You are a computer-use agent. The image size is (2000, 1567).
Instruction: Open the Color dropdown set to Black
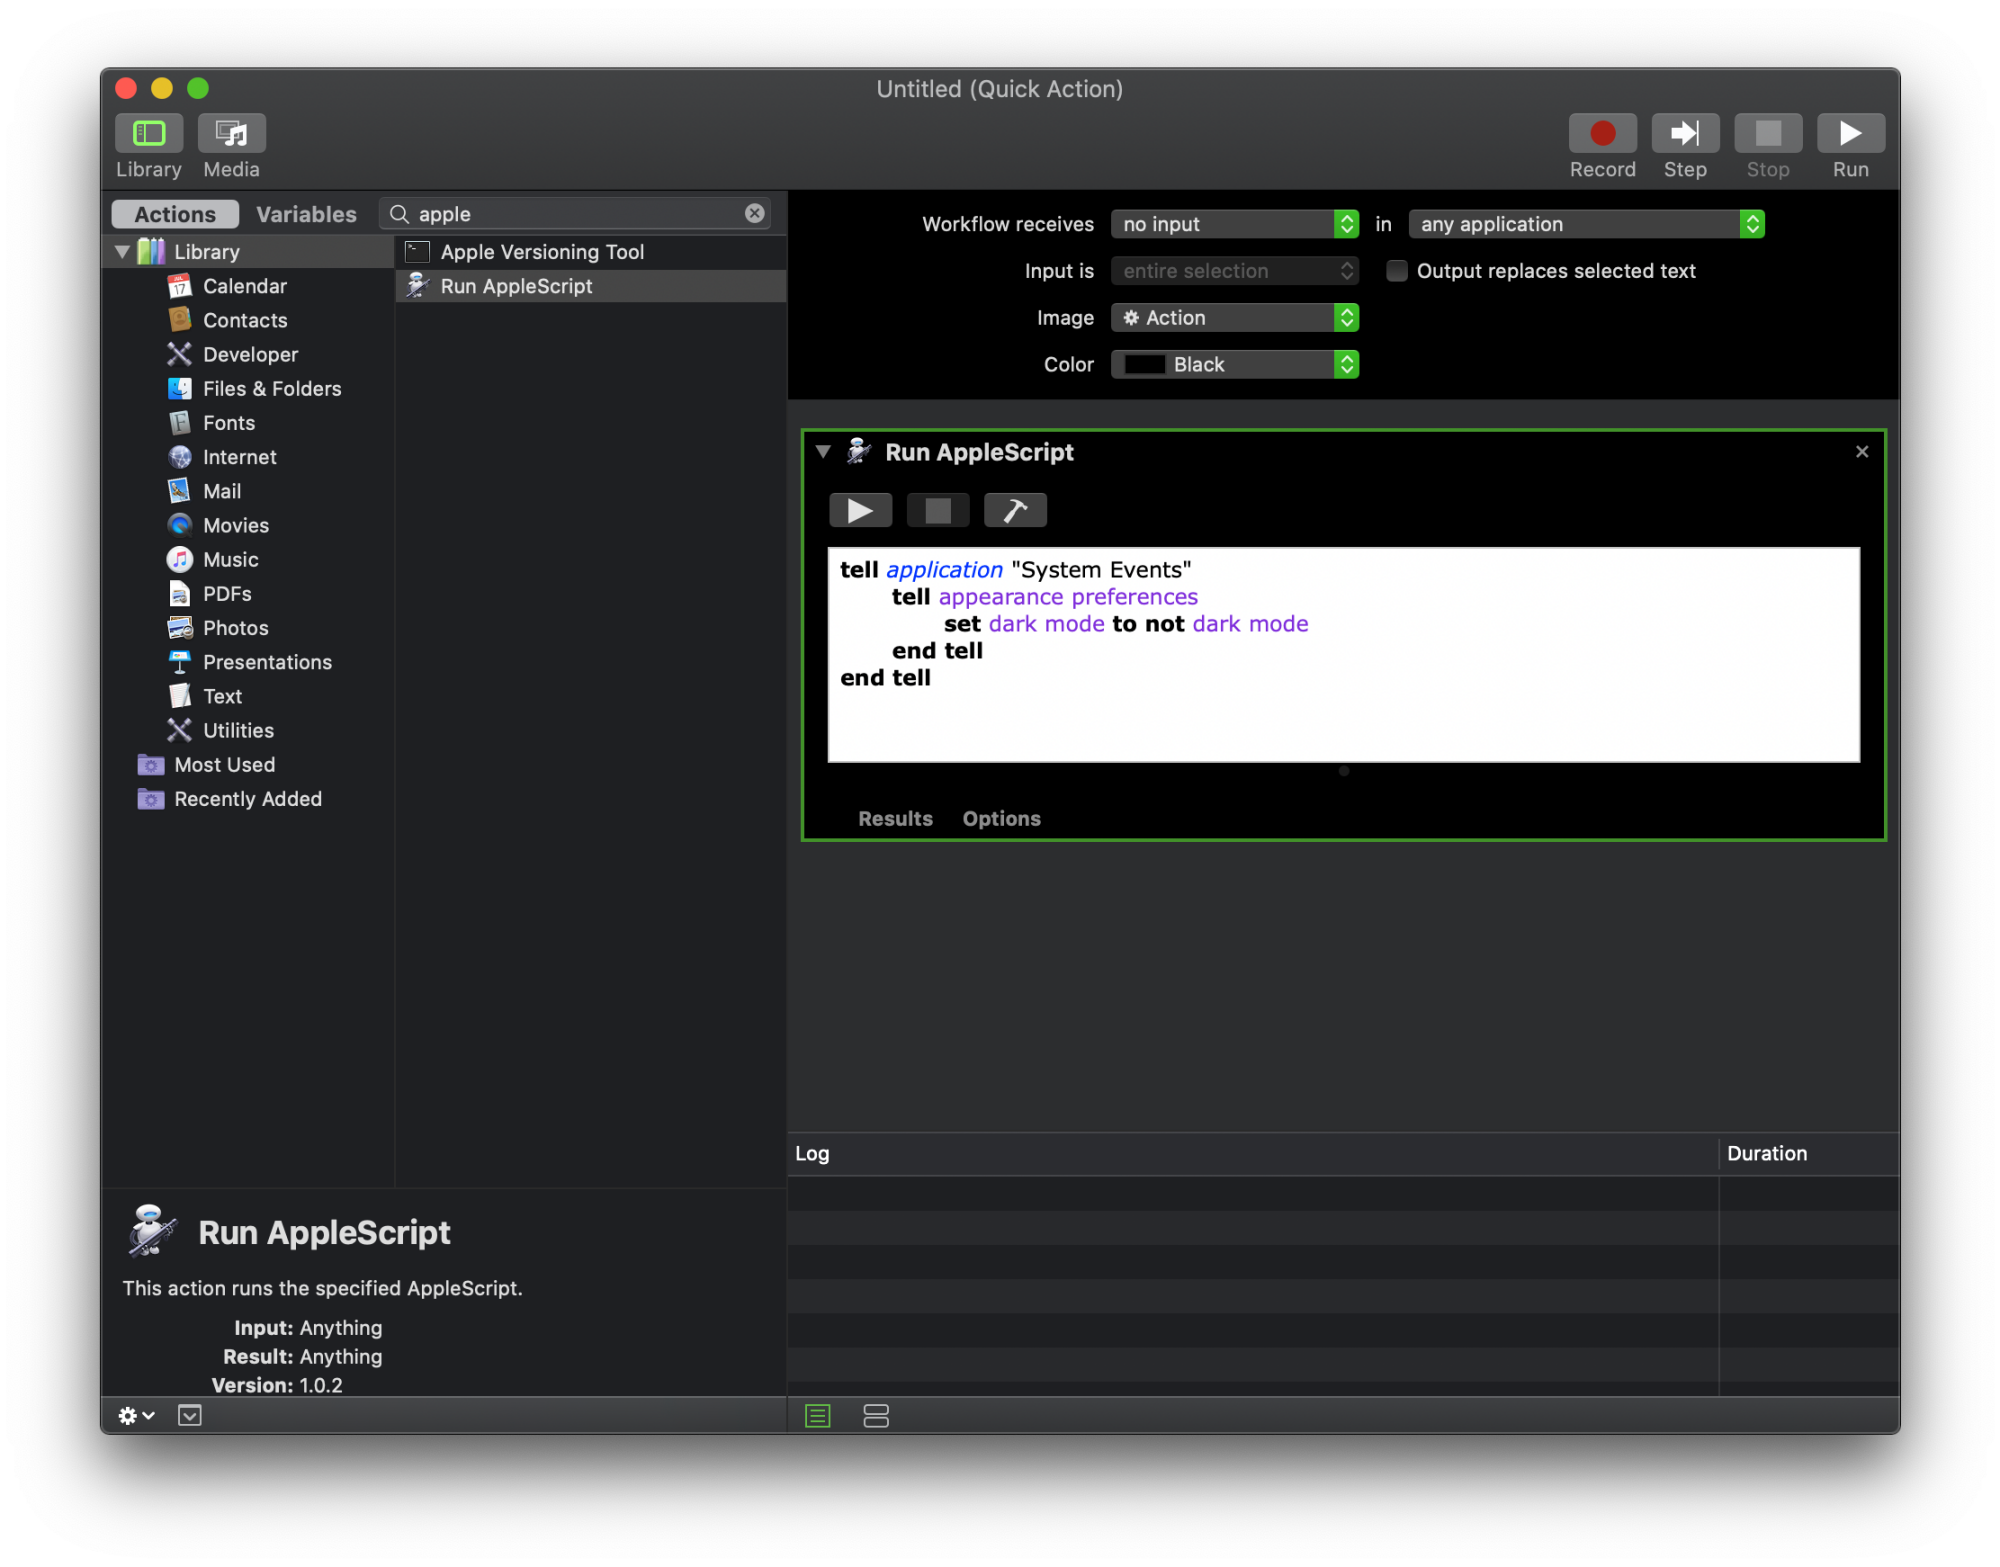[x=1234, y=365]
